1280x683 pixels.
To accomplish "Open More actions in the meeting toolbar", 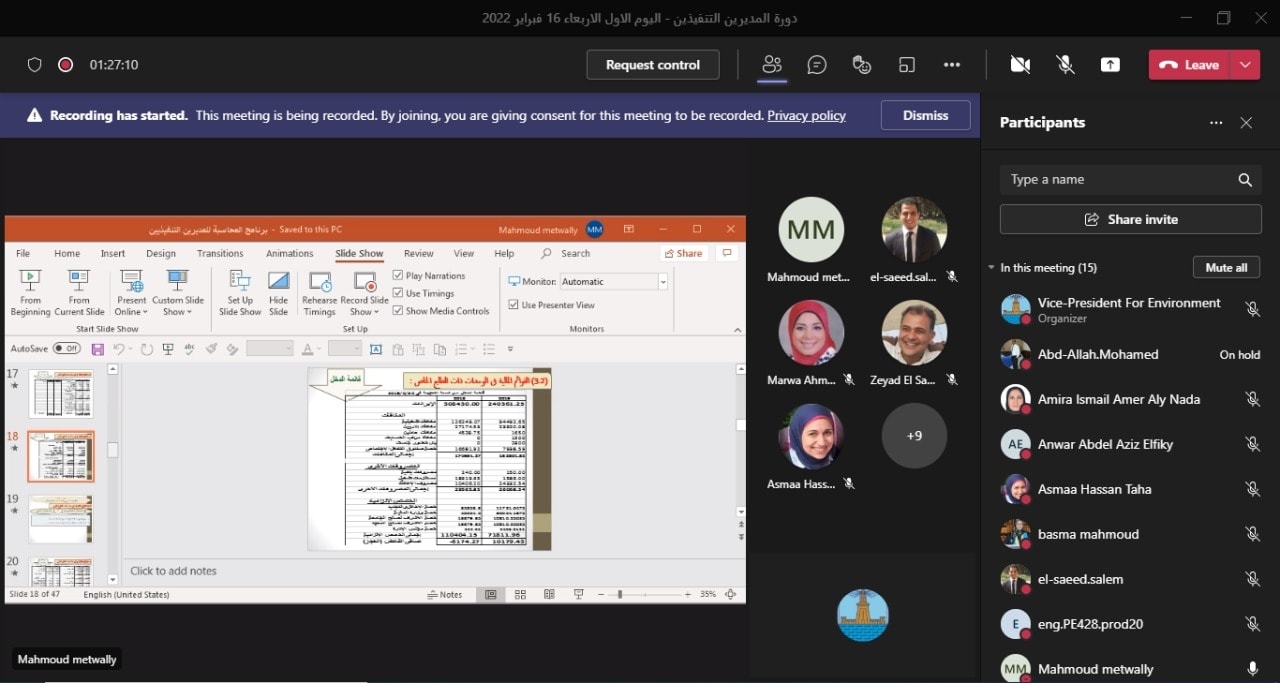I will (x=951, y=65).
